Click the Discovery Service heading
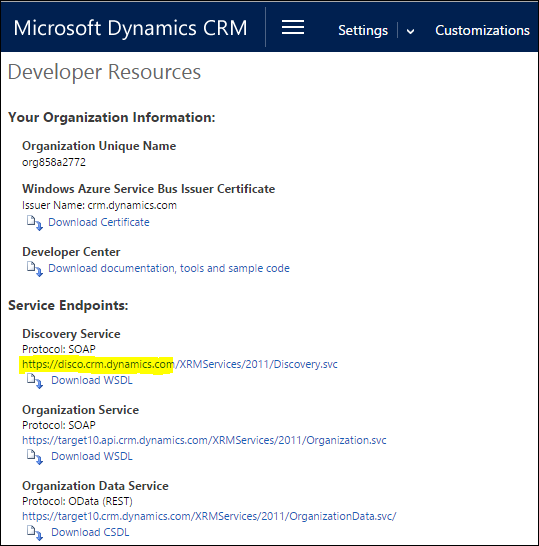This screenshot has width=539, height=546. click(71, 334)
